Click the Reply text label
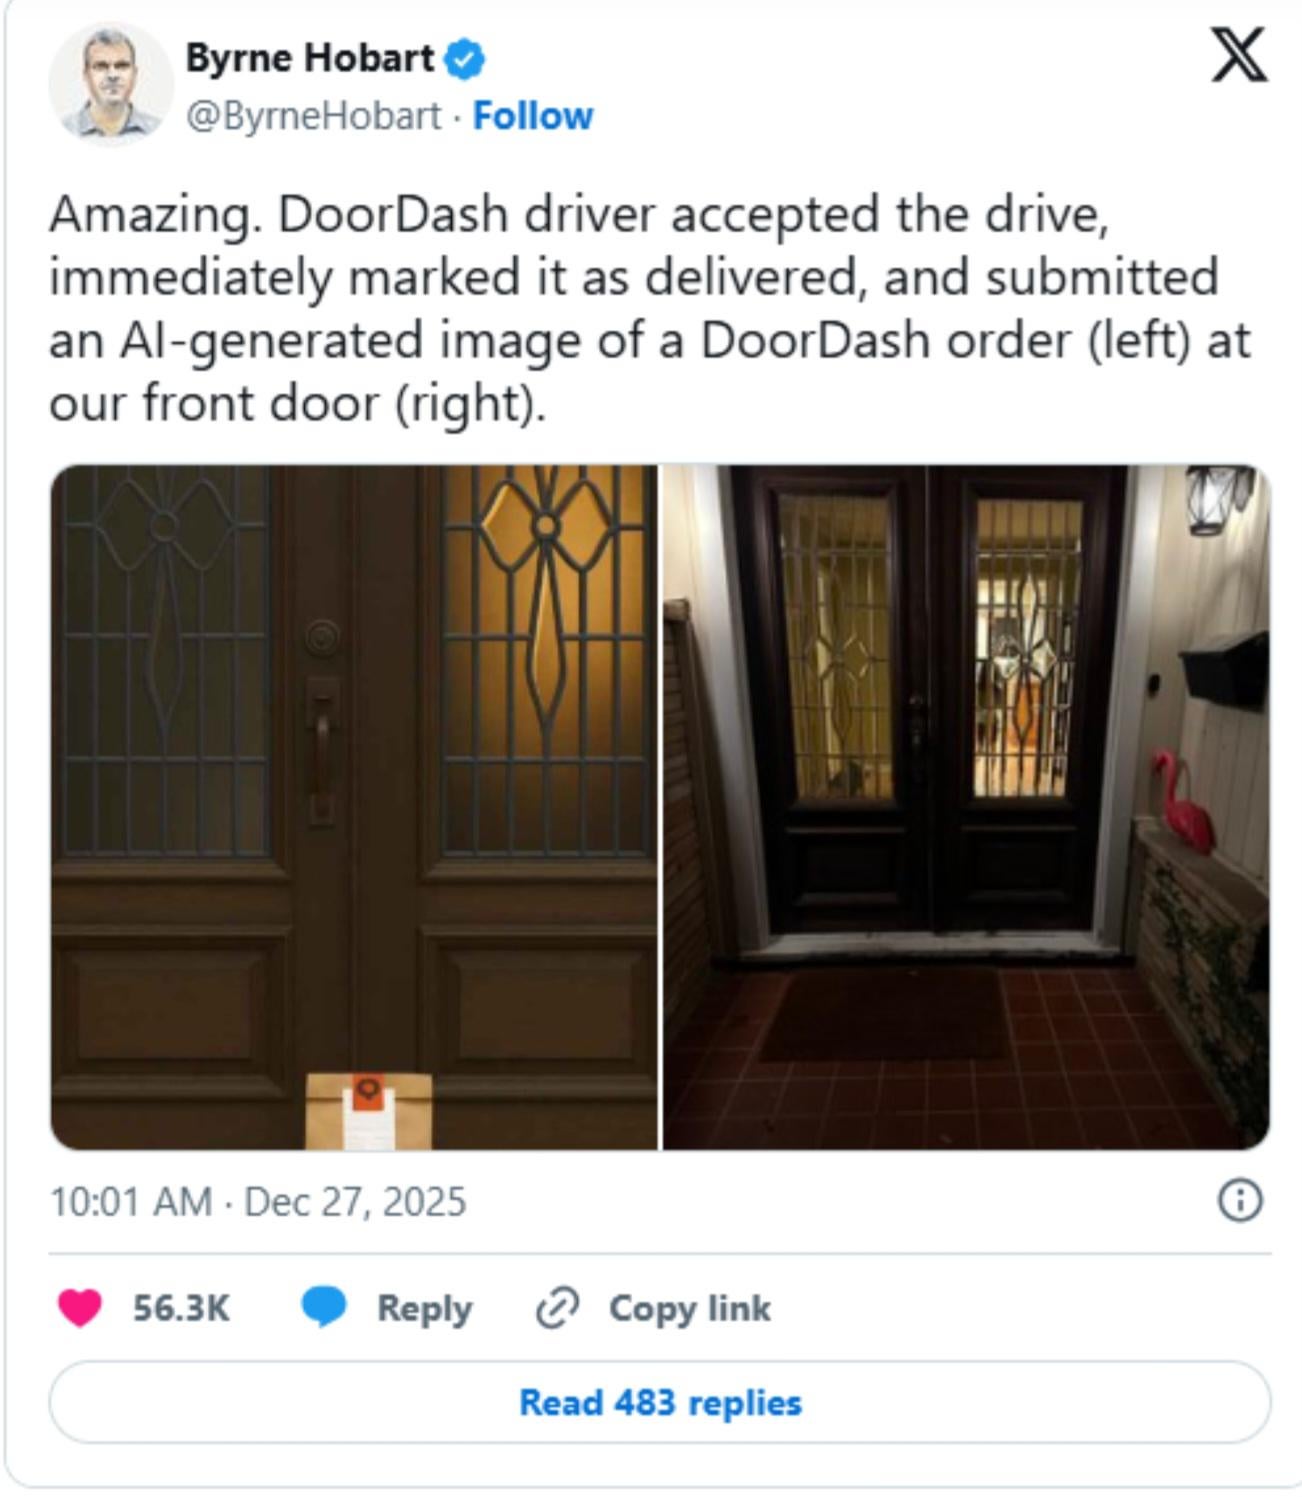 [424, 1308]
